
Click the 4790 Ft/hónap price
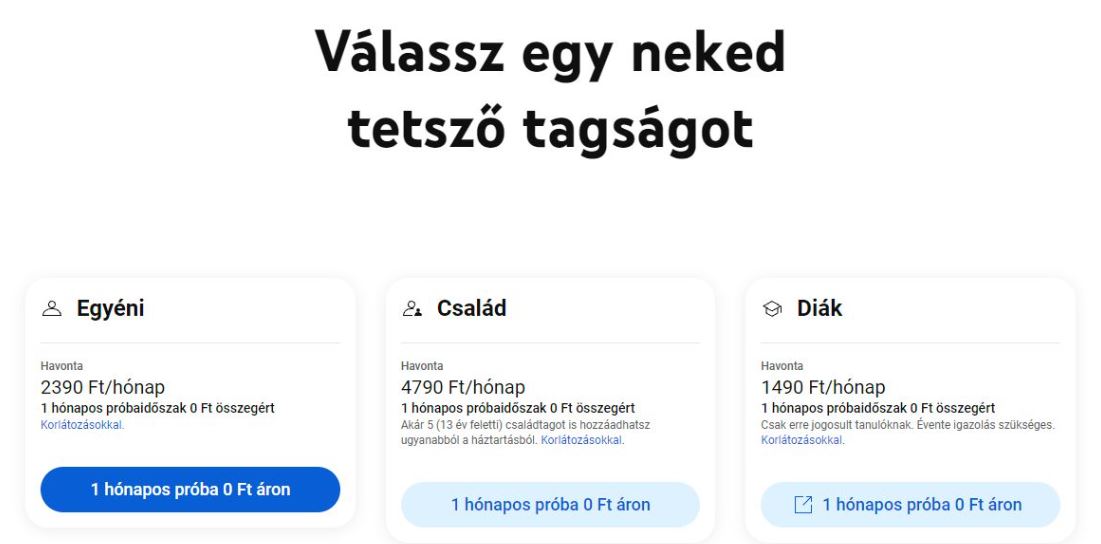coord(462,387)
